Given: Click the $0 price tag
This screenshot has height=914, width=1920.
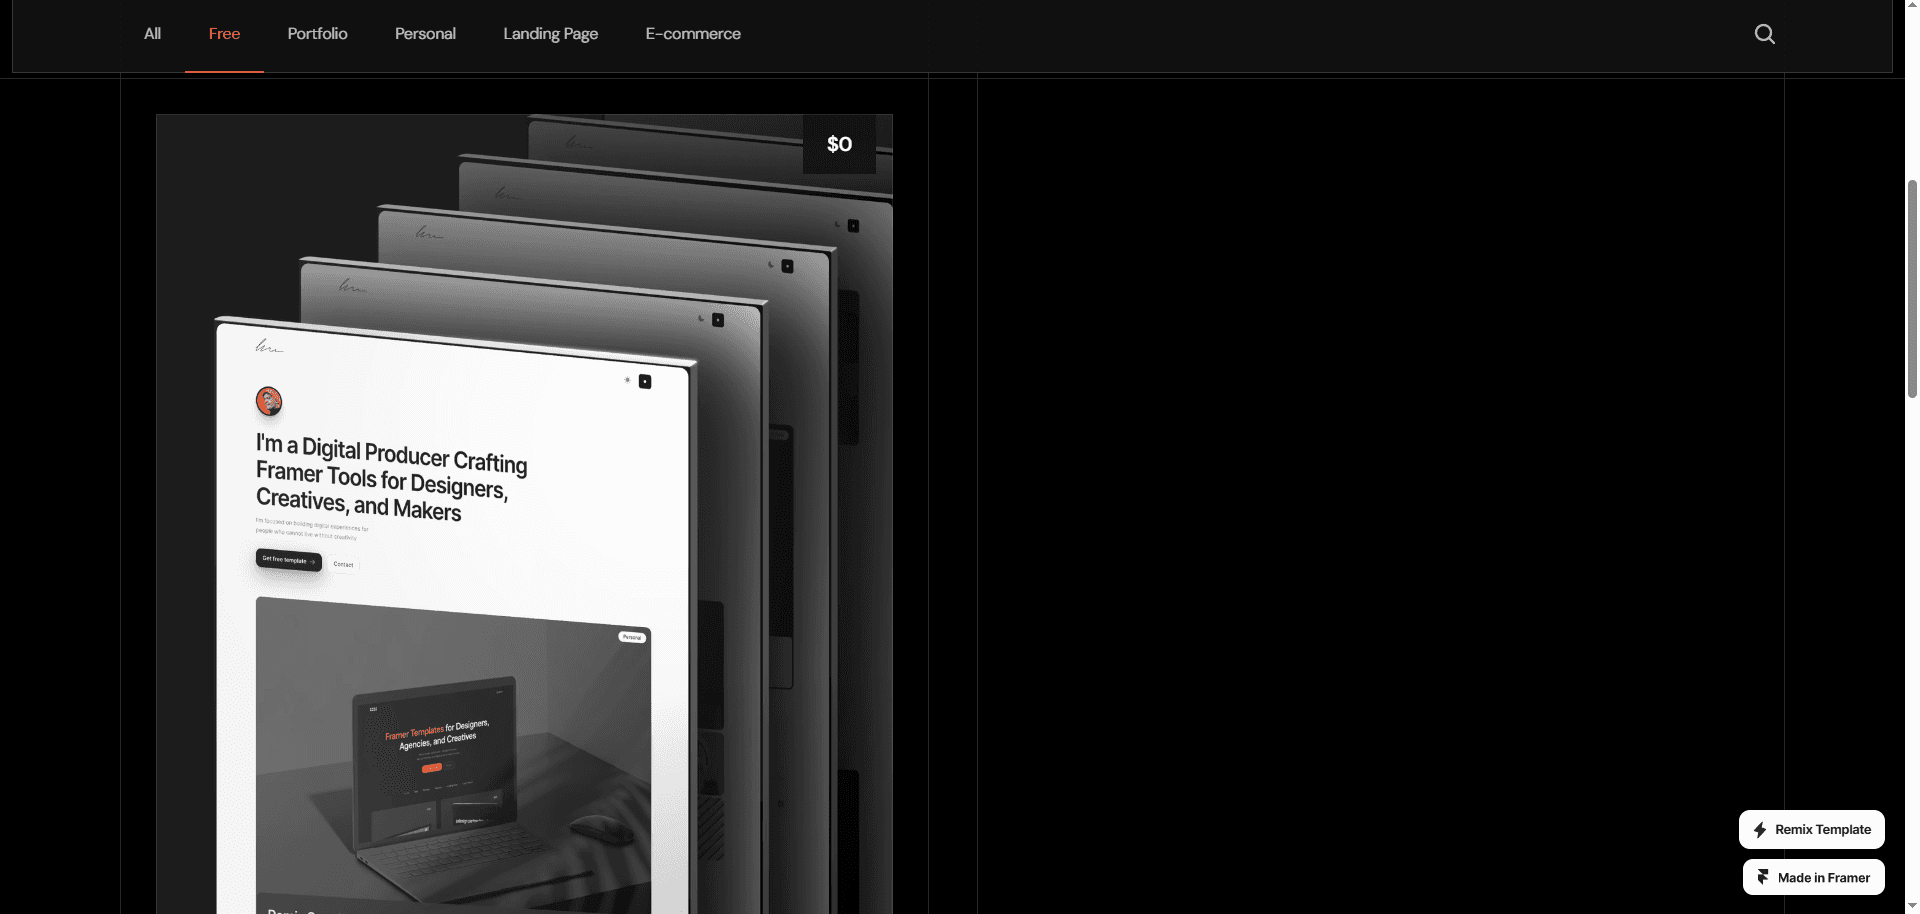Looking at the screenshot, I should [x=840, y=144].
